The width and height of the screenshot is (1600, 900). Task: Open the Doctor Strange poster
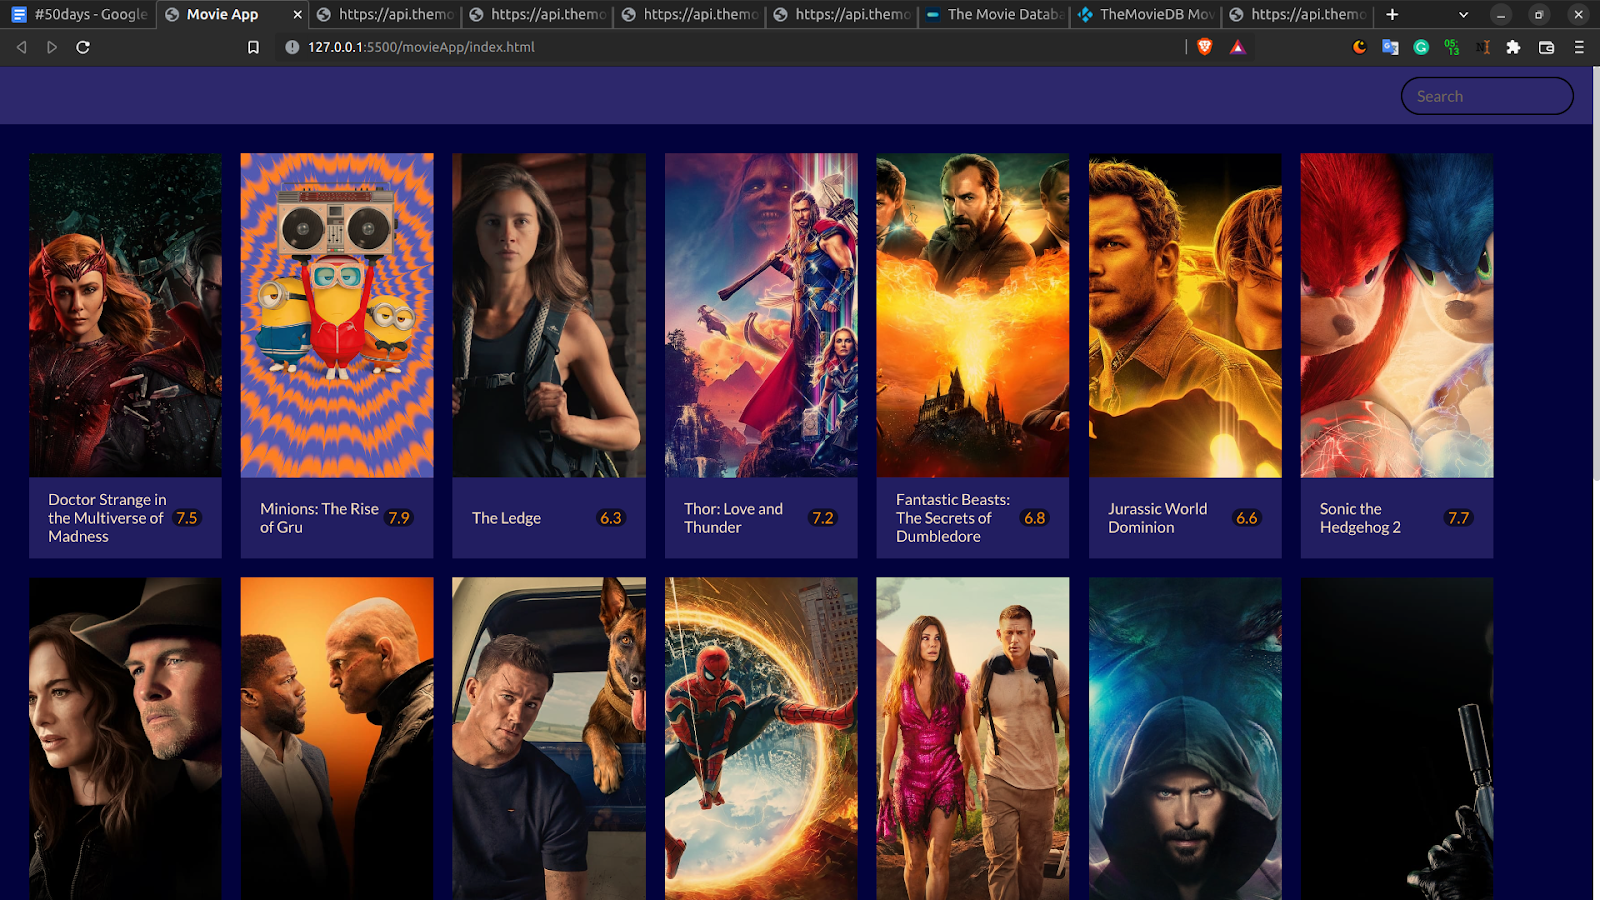point(125,315)
